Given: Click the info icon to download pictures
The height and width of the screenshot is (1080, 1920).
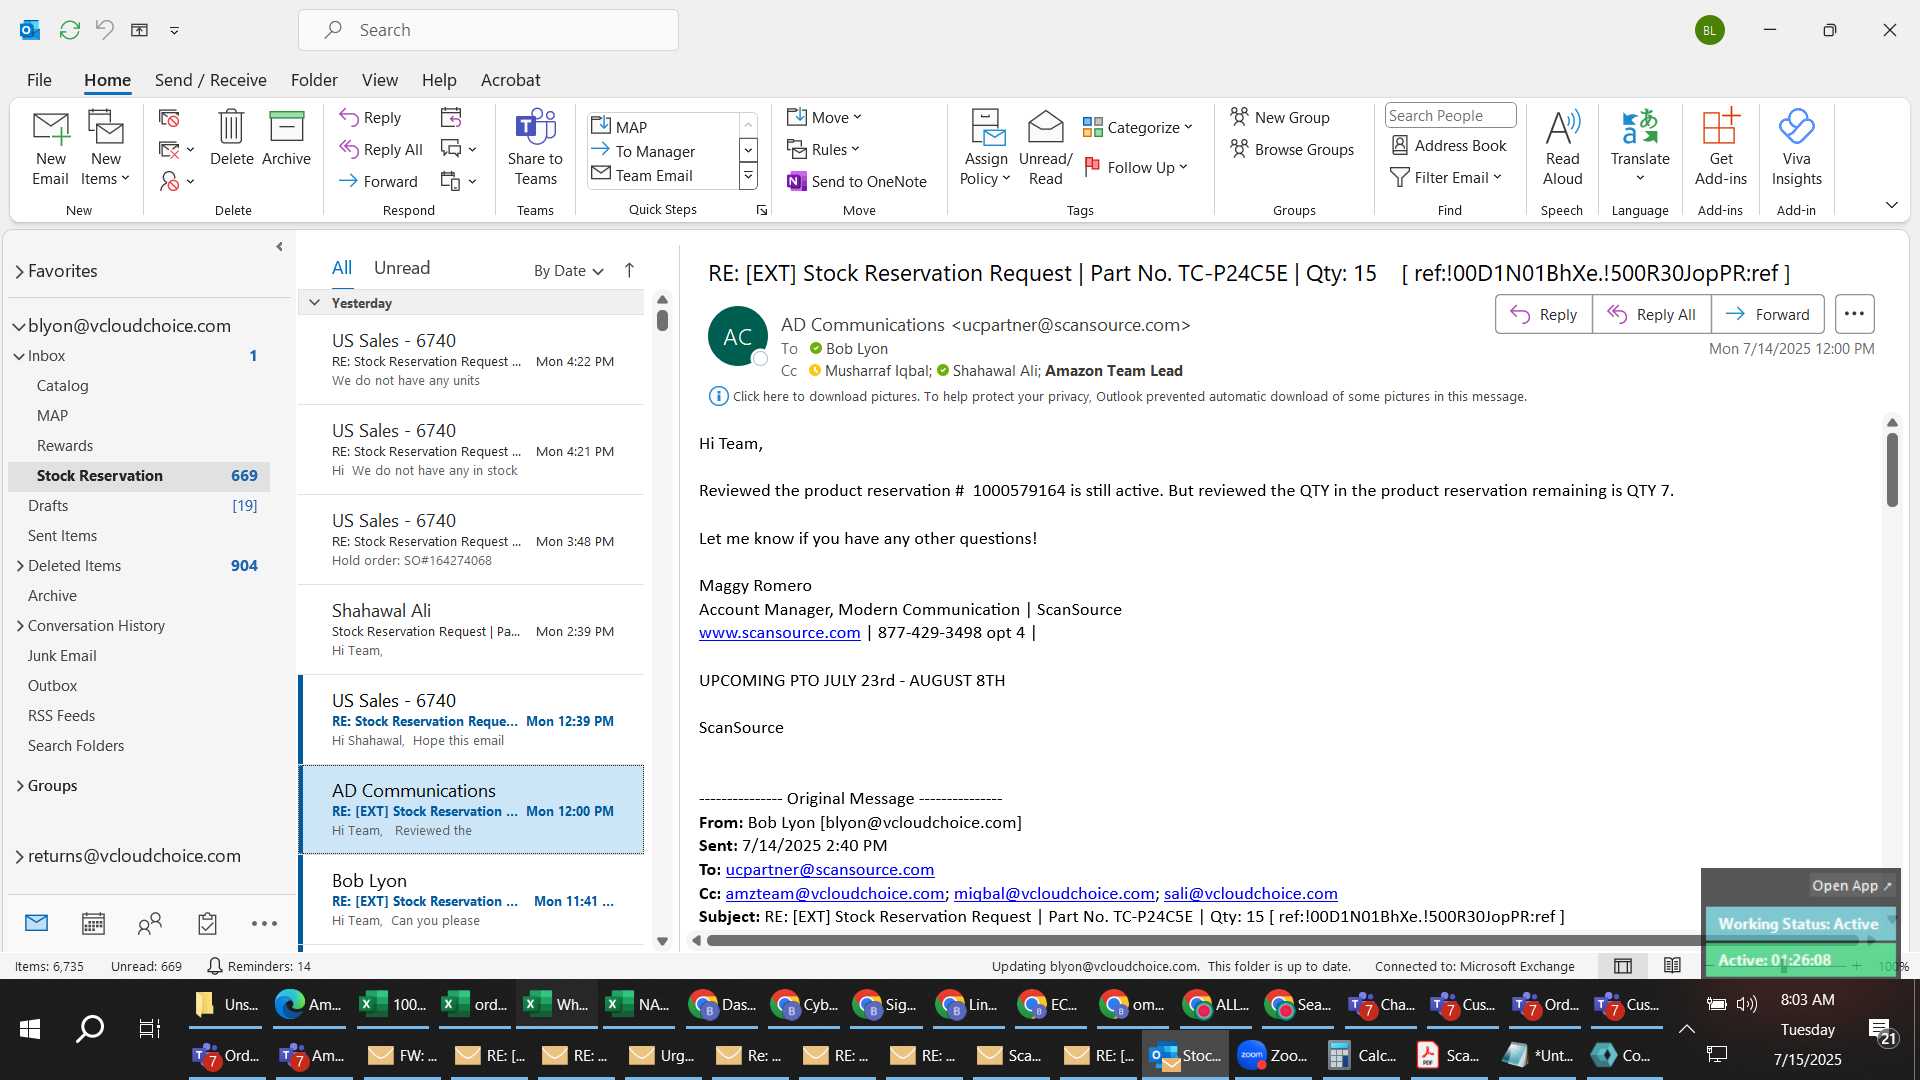Looking at the screenshot, I should coord(718,397).
